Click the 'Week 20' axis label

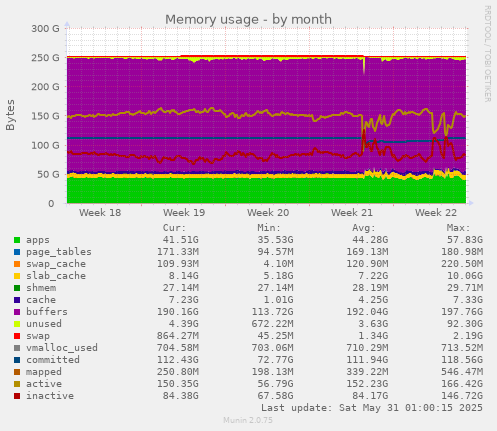[x=268, y=213]
